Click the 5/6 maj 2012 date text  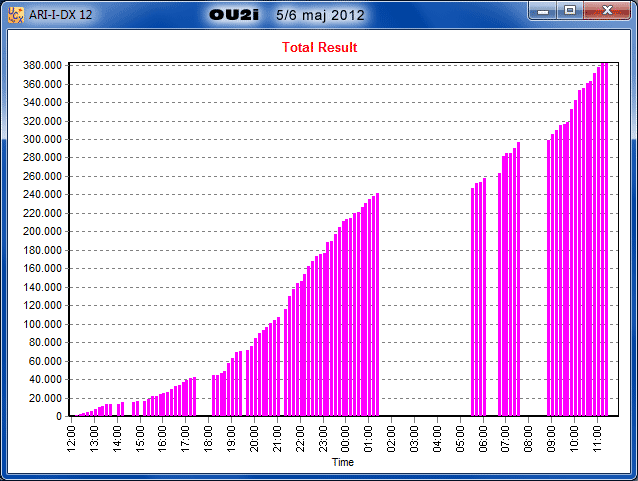point(320,16)
